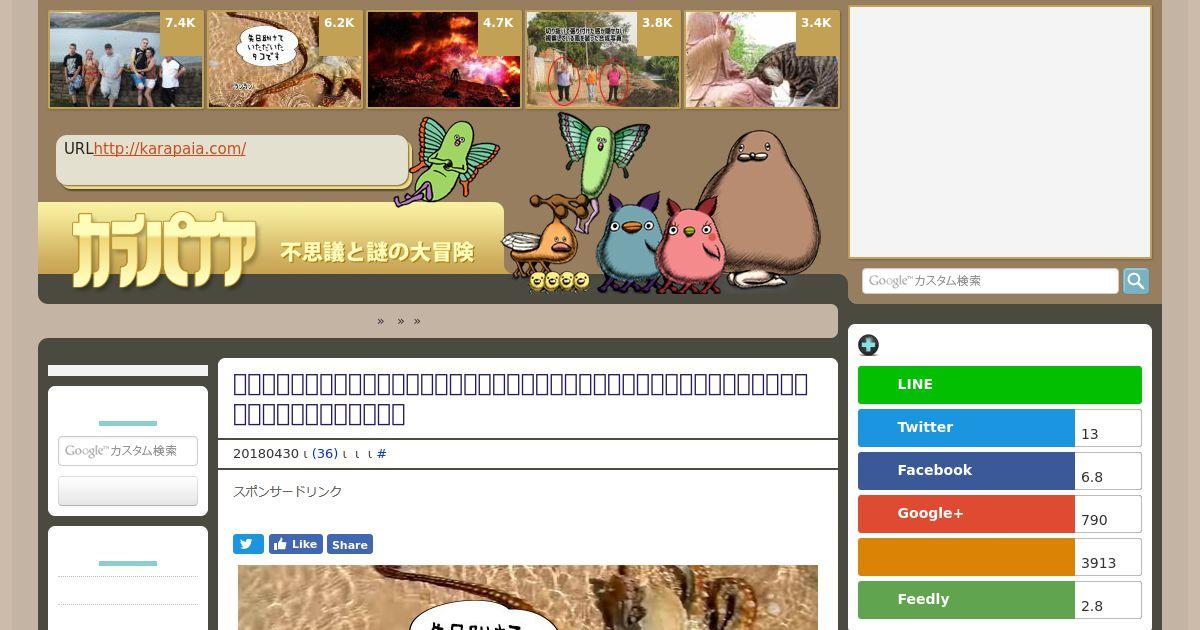
Task: Open the 3.4K cat thumbnail
Action: click(x=762, y=60)
